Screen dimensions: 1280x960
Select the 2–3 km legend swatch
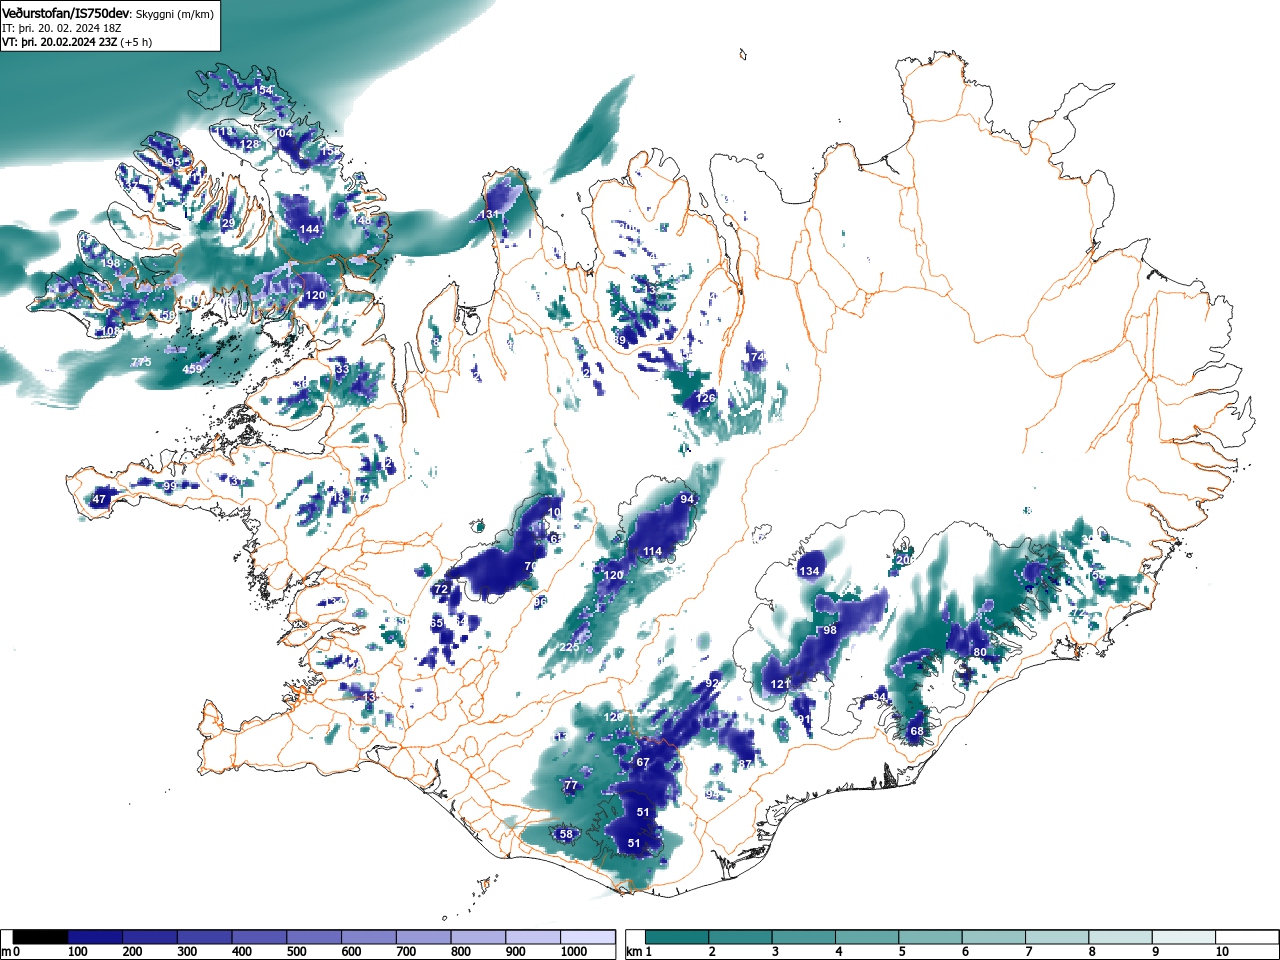click(742, 937)
